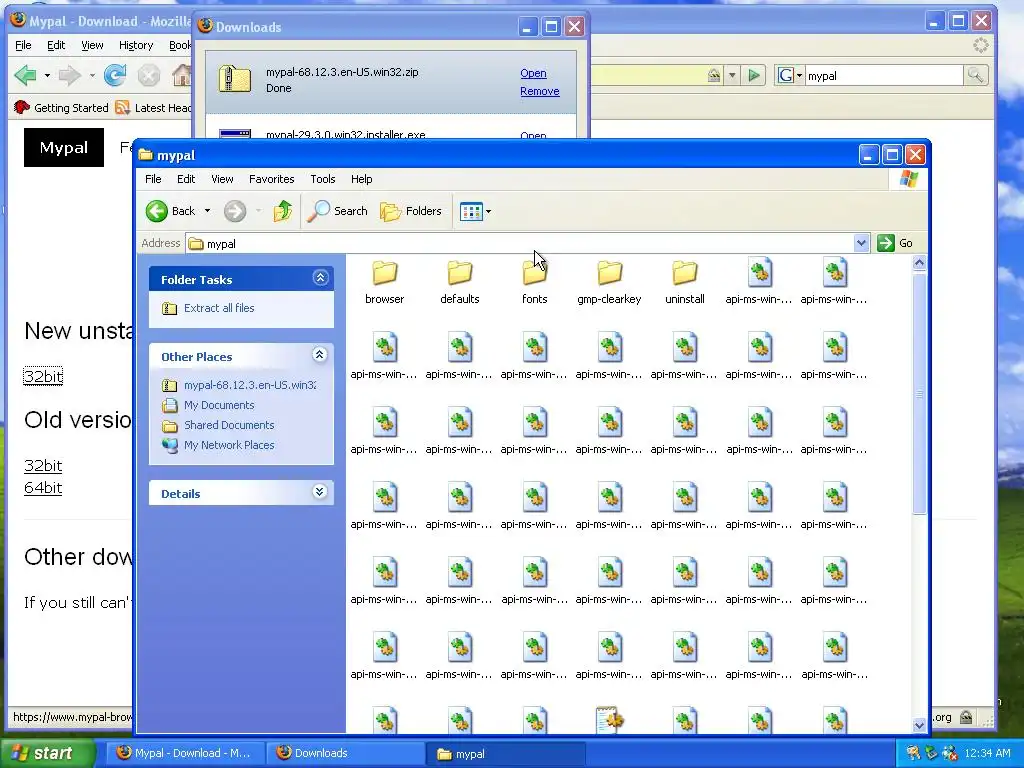
Task: Click 32bit link under New unstable
Action: 43,376
